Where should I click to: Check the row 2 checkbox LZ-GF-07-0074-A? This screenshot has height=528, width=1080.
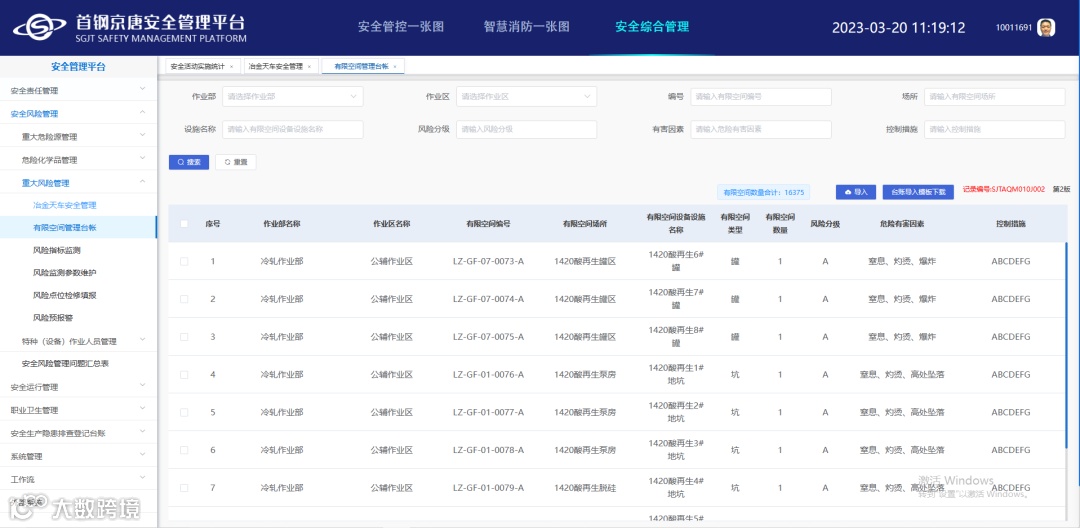pos(184,299)
